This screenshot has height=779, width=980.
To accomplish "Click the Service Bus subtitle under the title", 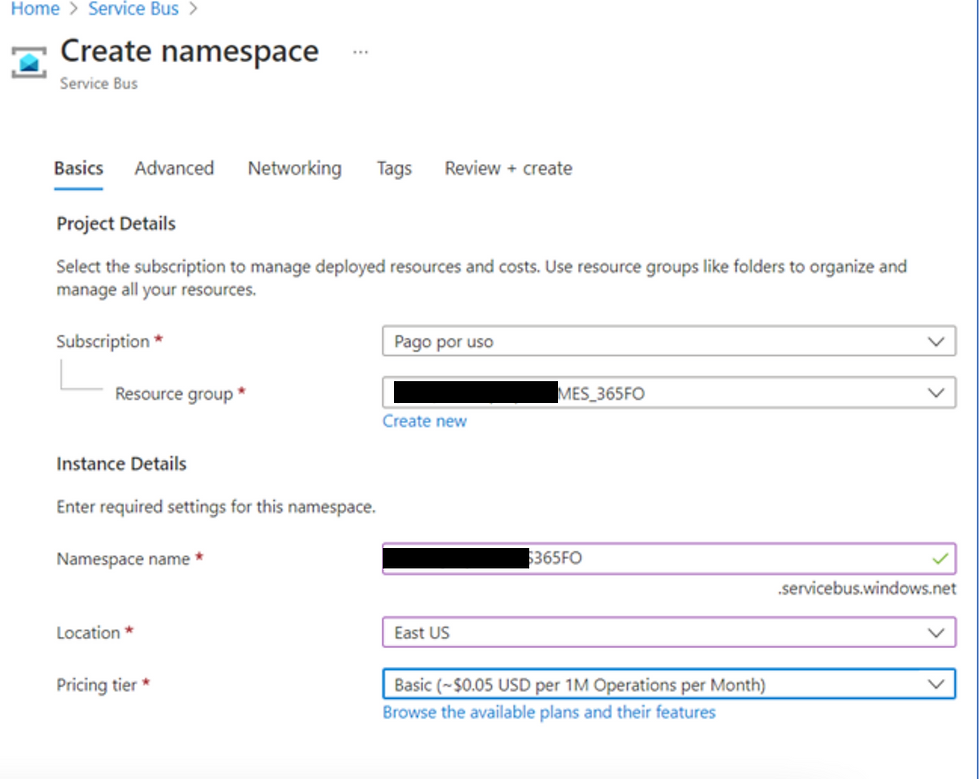I will [x=99, y=84].
